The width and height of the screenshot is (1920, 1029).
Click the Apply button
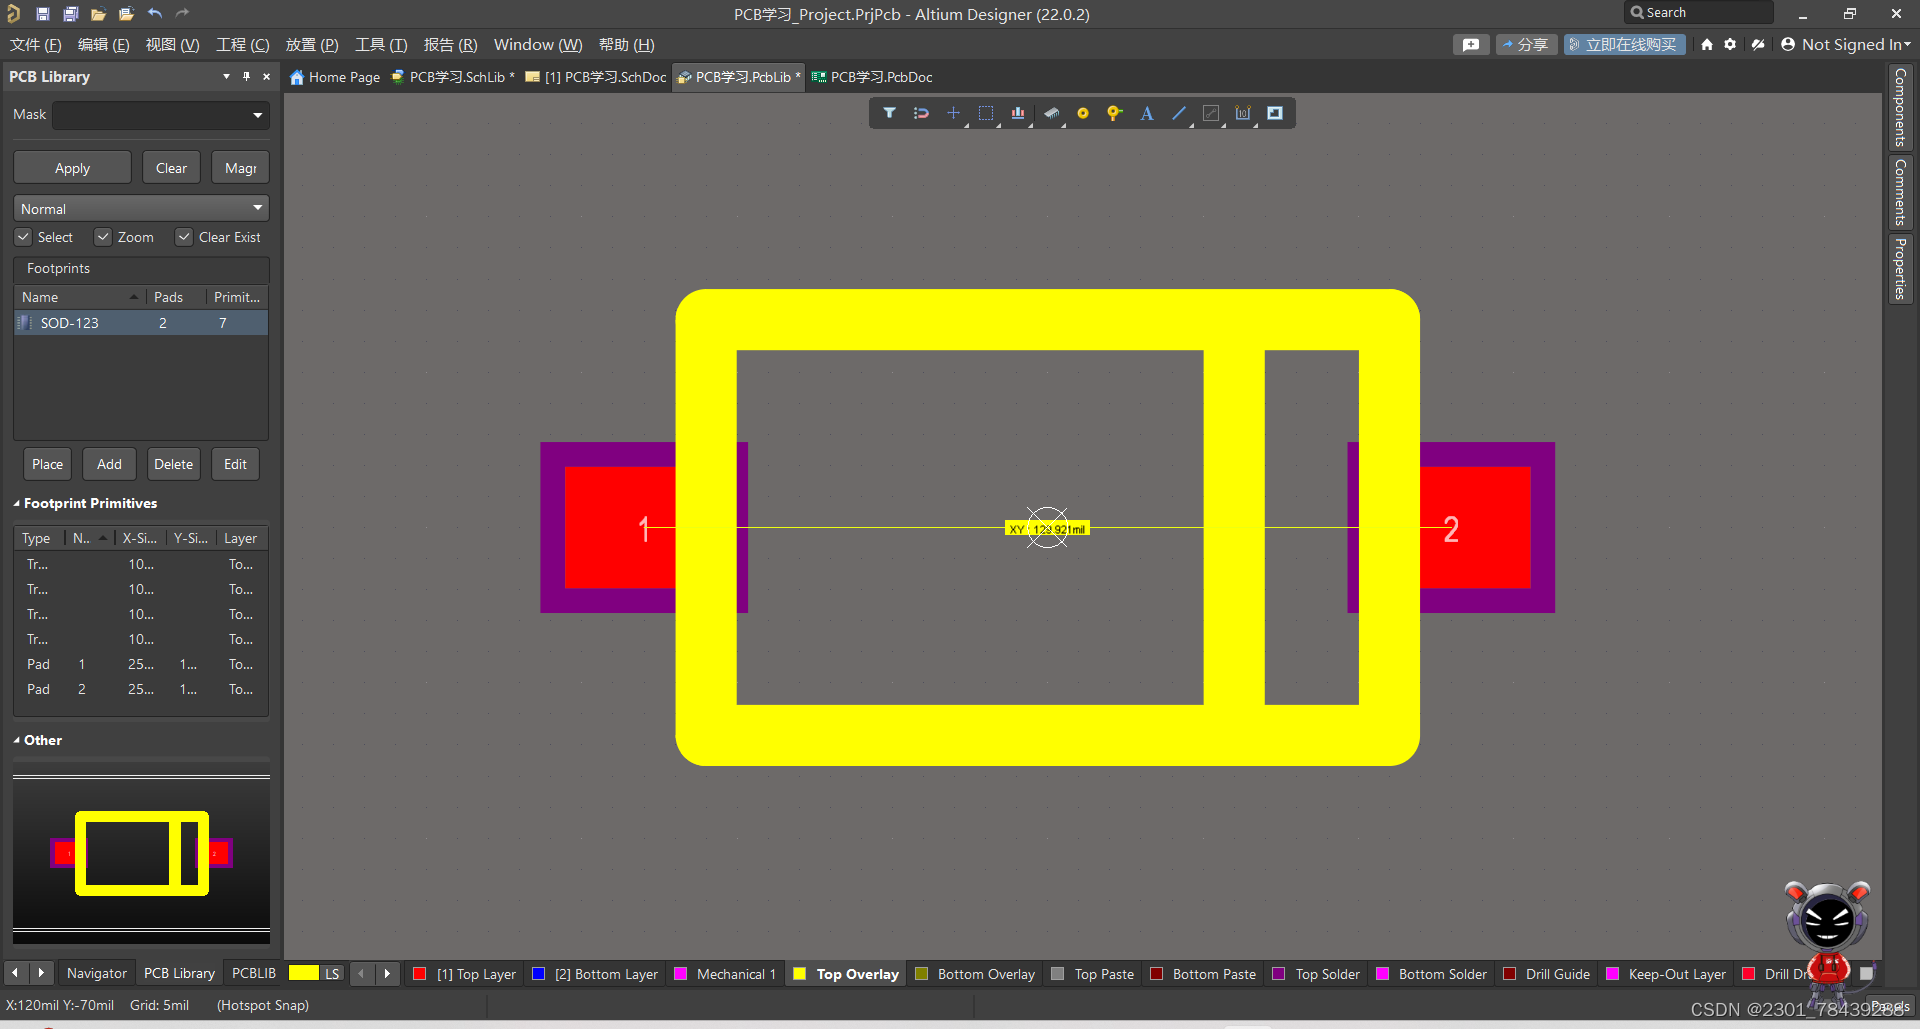pyautogui.click(x=71, y=167)
